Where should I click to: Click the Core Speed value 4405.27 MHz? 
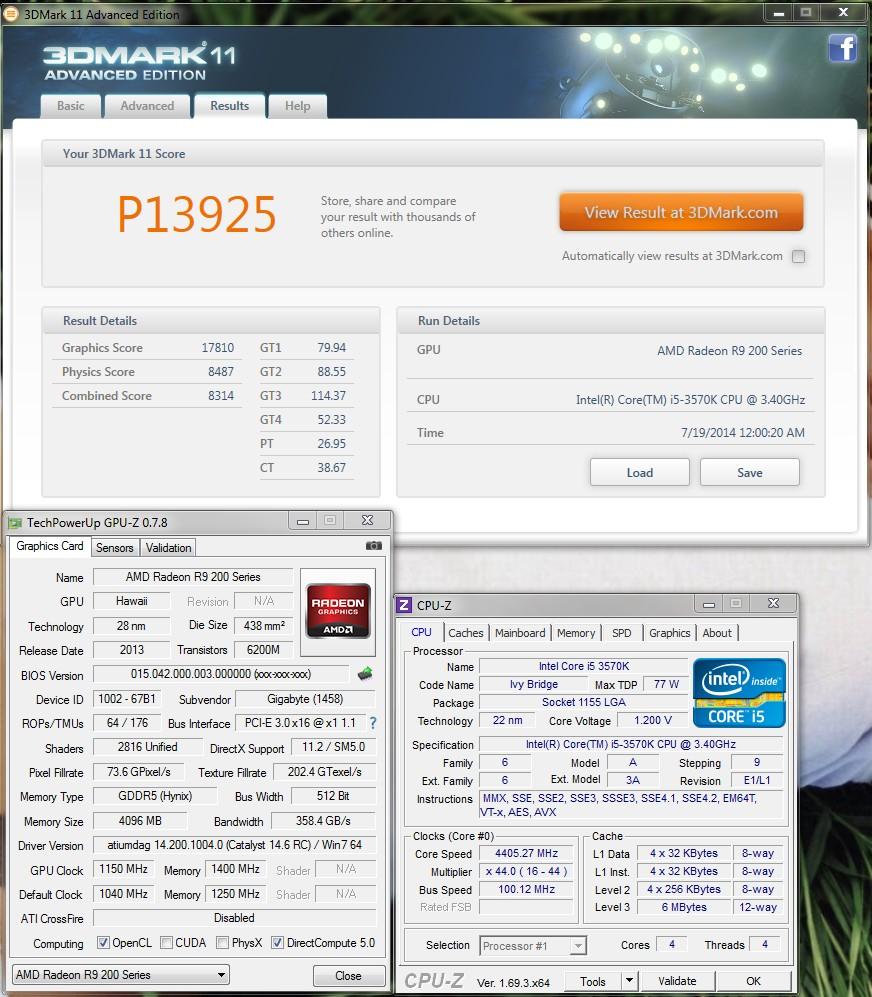coord(526,853)
